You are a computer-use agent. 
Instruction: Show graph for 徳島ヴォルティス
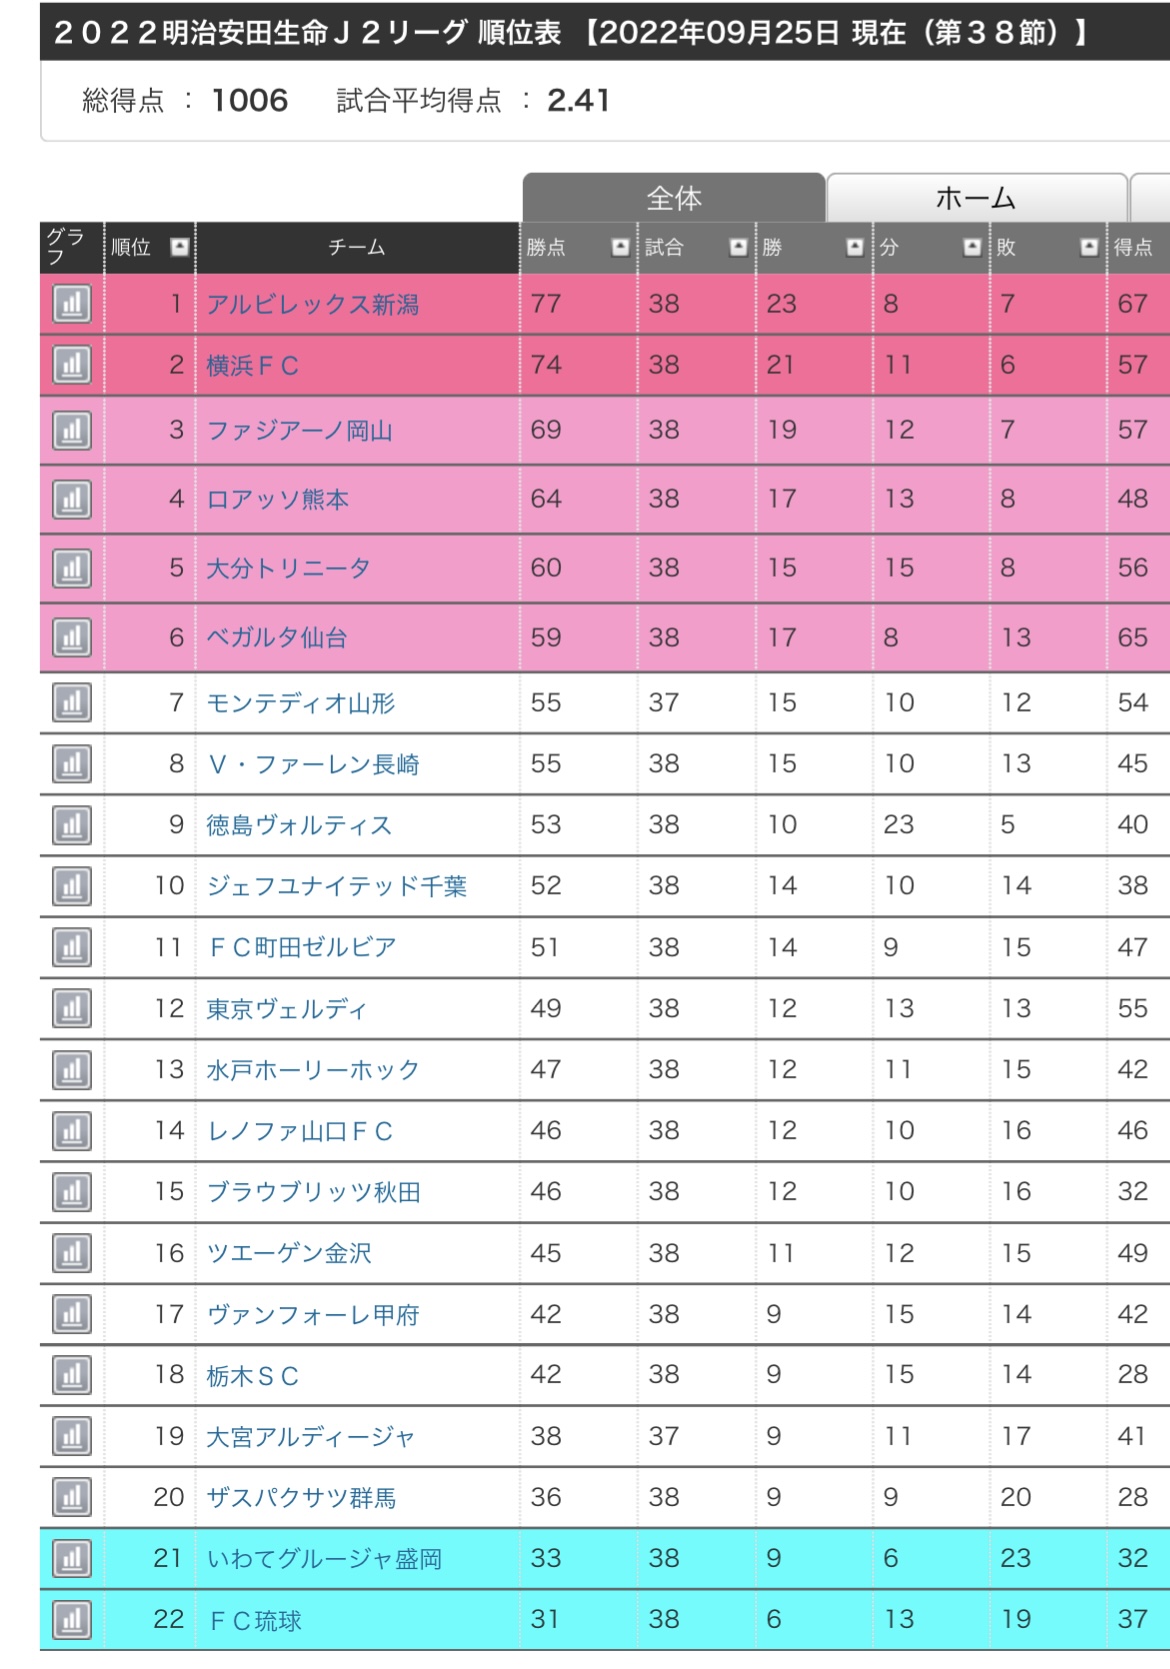(x=72, y=825)
